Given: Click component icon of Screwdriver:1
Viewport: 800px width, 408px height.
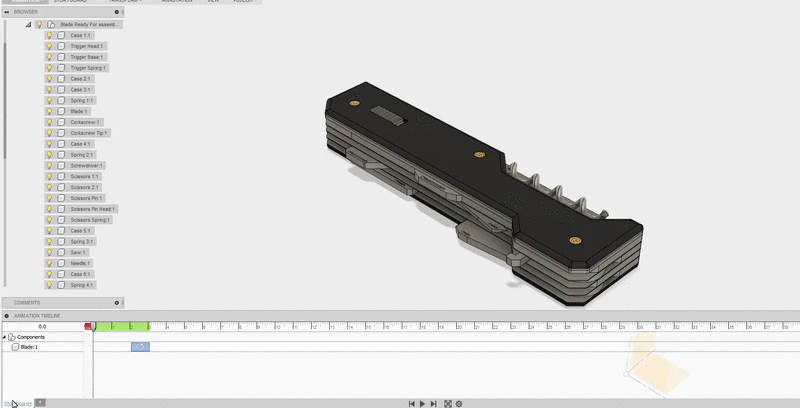Looking at the screenshot, I should 61,165.
